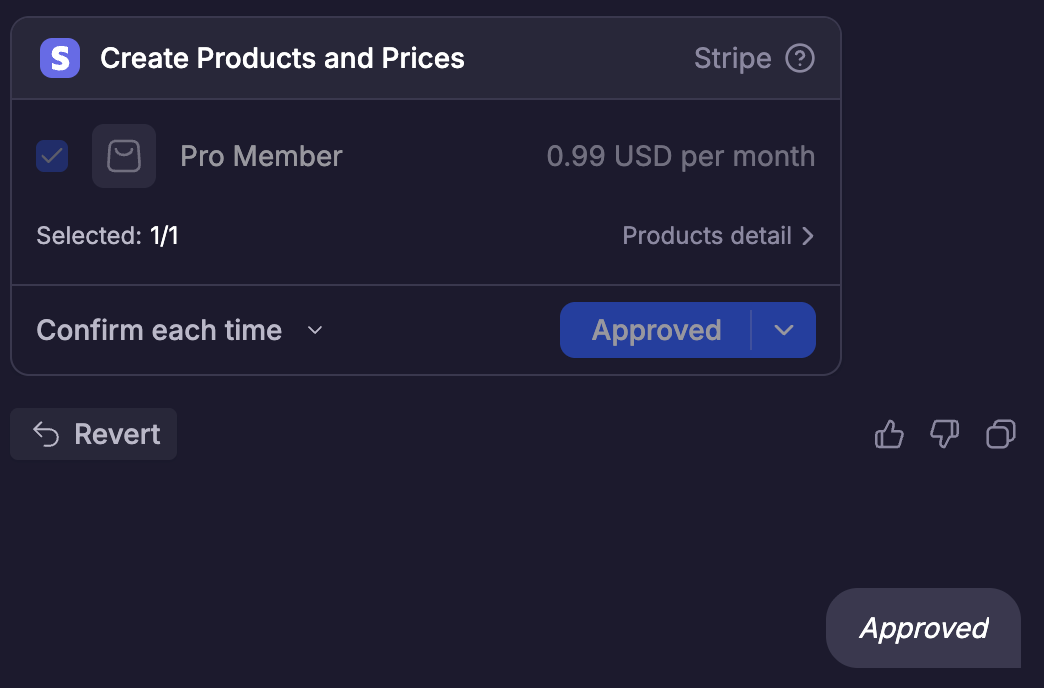Open the Products detail link
Screen dimensions: 1044x688
[707, 236]
